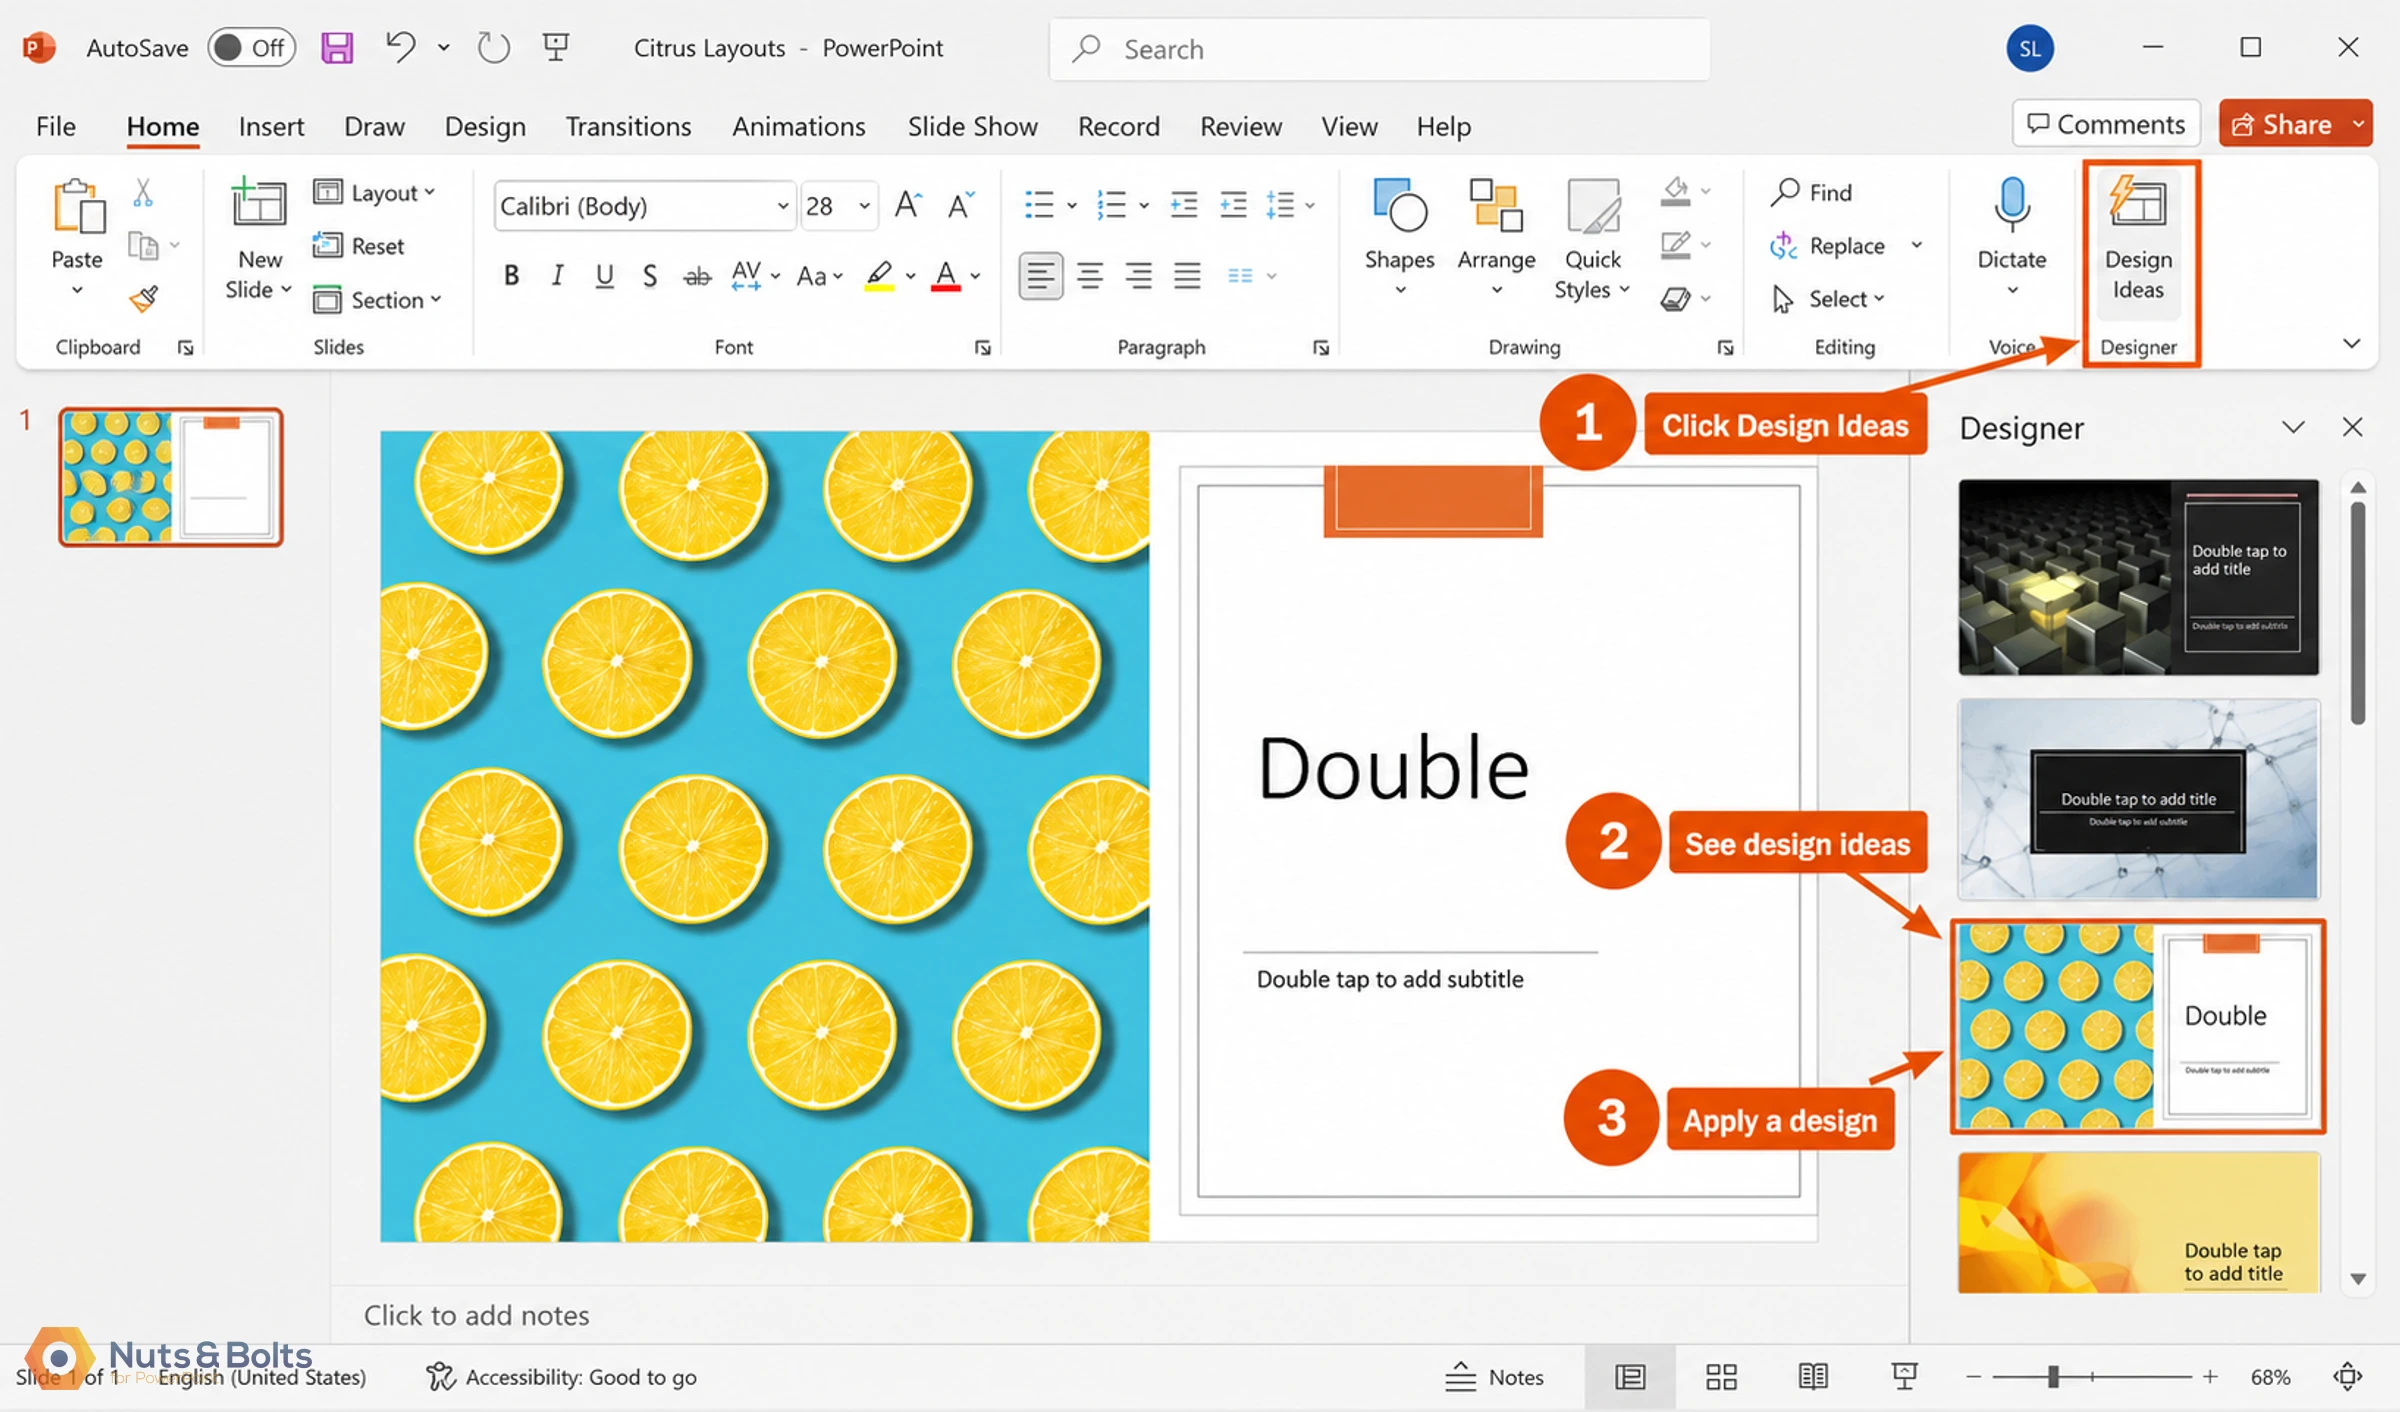Image resolution: width=2400 pixels, height=1412 pixels.
Task: Open the font color dropdown arrow
Action: [x=976, y=276]
